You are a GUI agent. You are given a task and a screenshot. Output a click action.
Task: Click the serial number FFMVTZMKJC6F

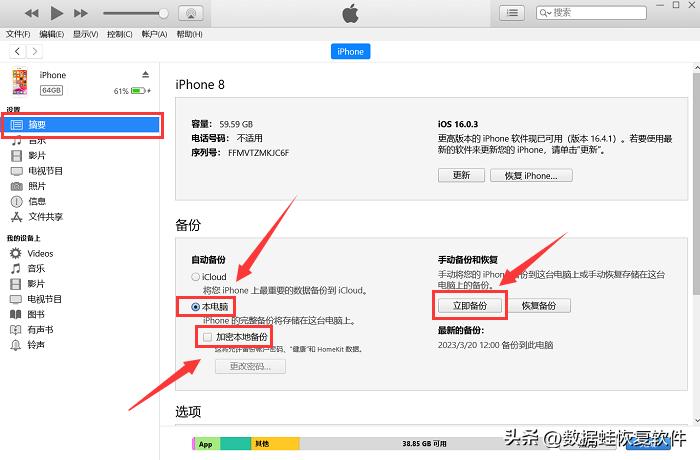pos(258,153)
